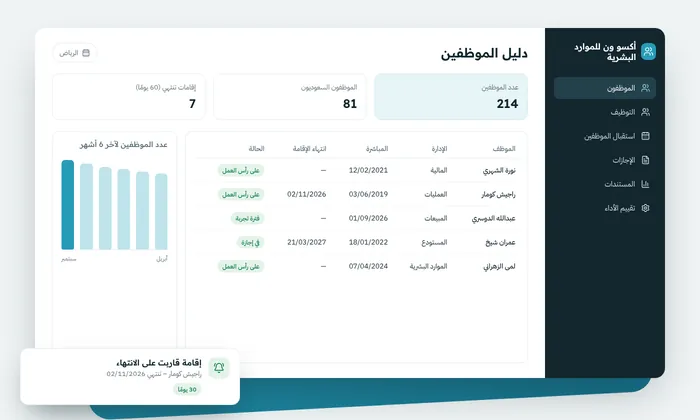Screen dimensions: 700x420
Task: Click the على رأس العمل badge for نورة الشهري
Action: [241, 170]
